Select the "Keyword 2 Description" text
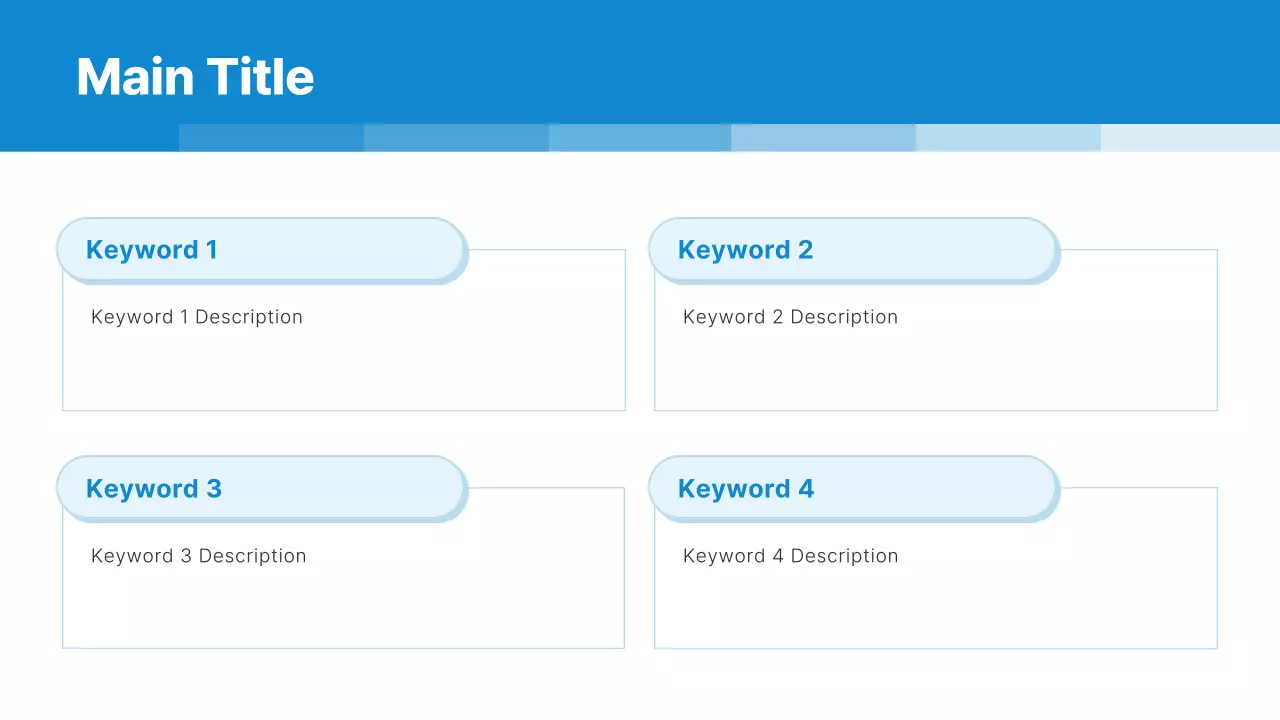Viewport: 1280px width, 720px height. click(x=790, y=317)
